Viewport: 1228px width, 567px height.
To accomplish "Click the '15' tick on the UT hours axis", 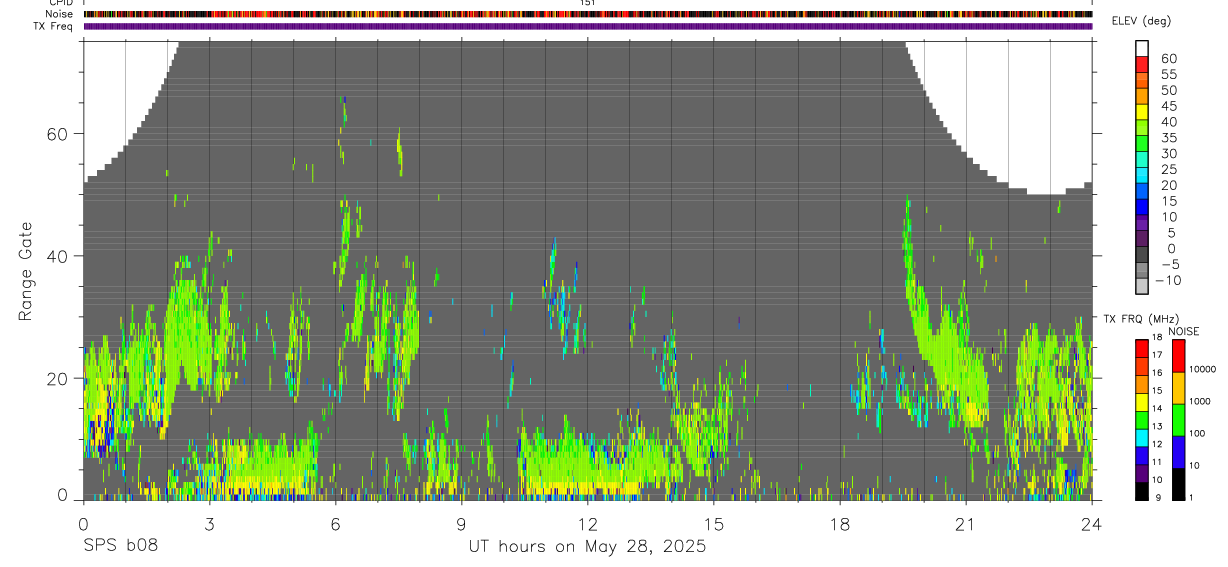I will [x=714, y=523].
